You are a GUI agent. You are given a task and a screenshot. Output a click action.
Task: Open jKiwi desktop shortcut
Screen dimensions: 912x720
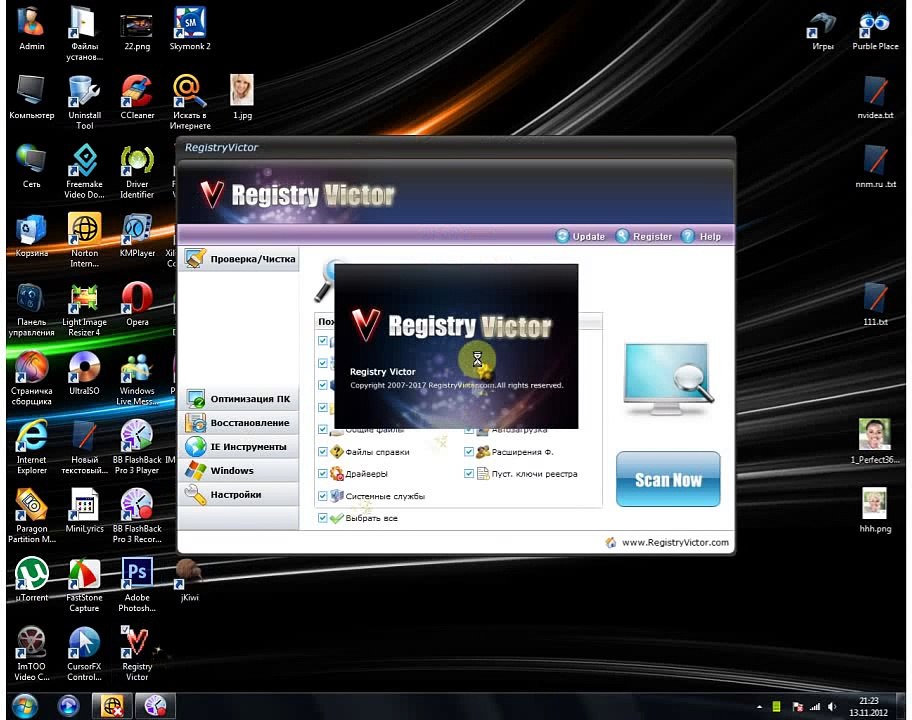tap(190, 579)
